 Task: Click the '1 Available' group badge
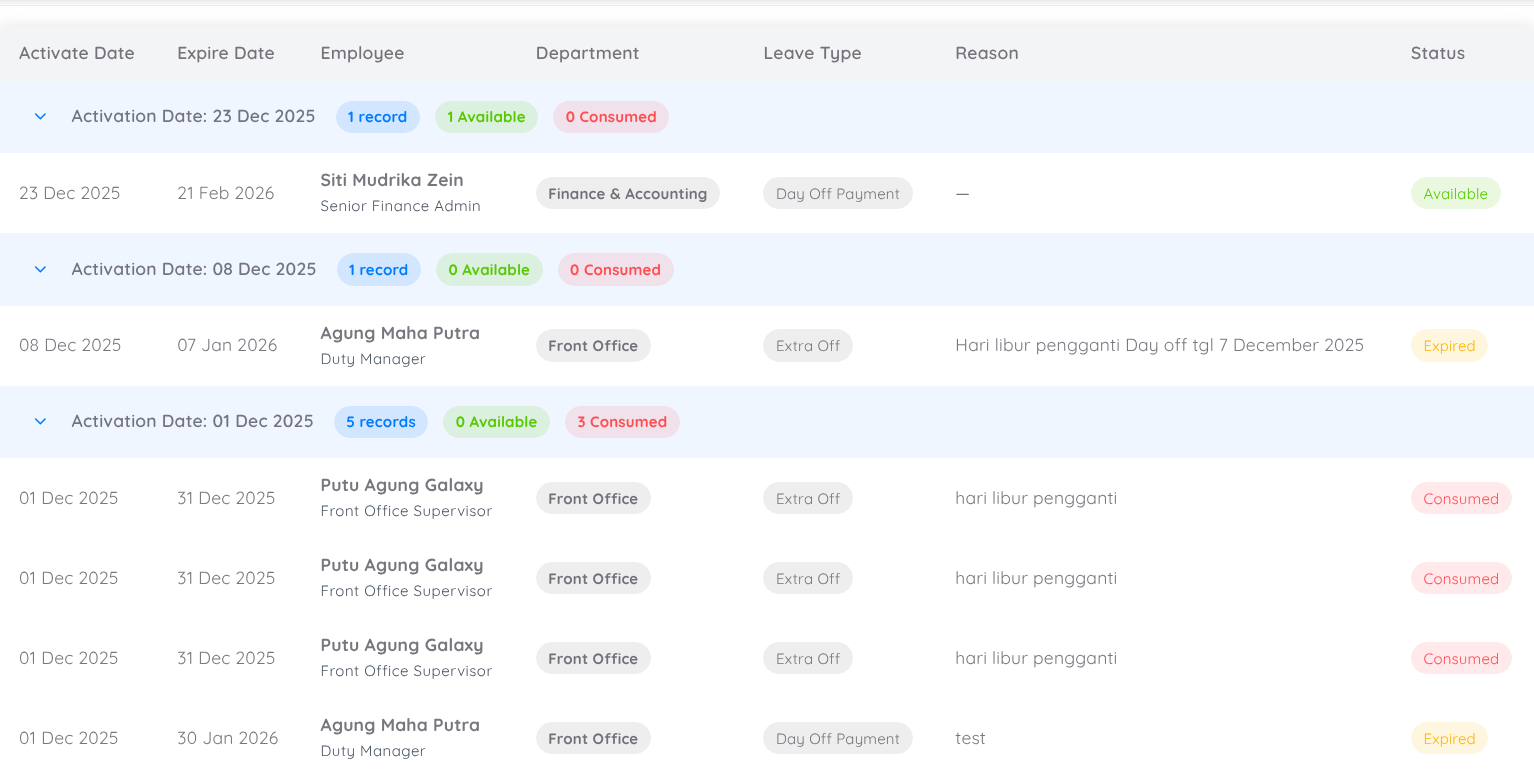pos(486,117)
